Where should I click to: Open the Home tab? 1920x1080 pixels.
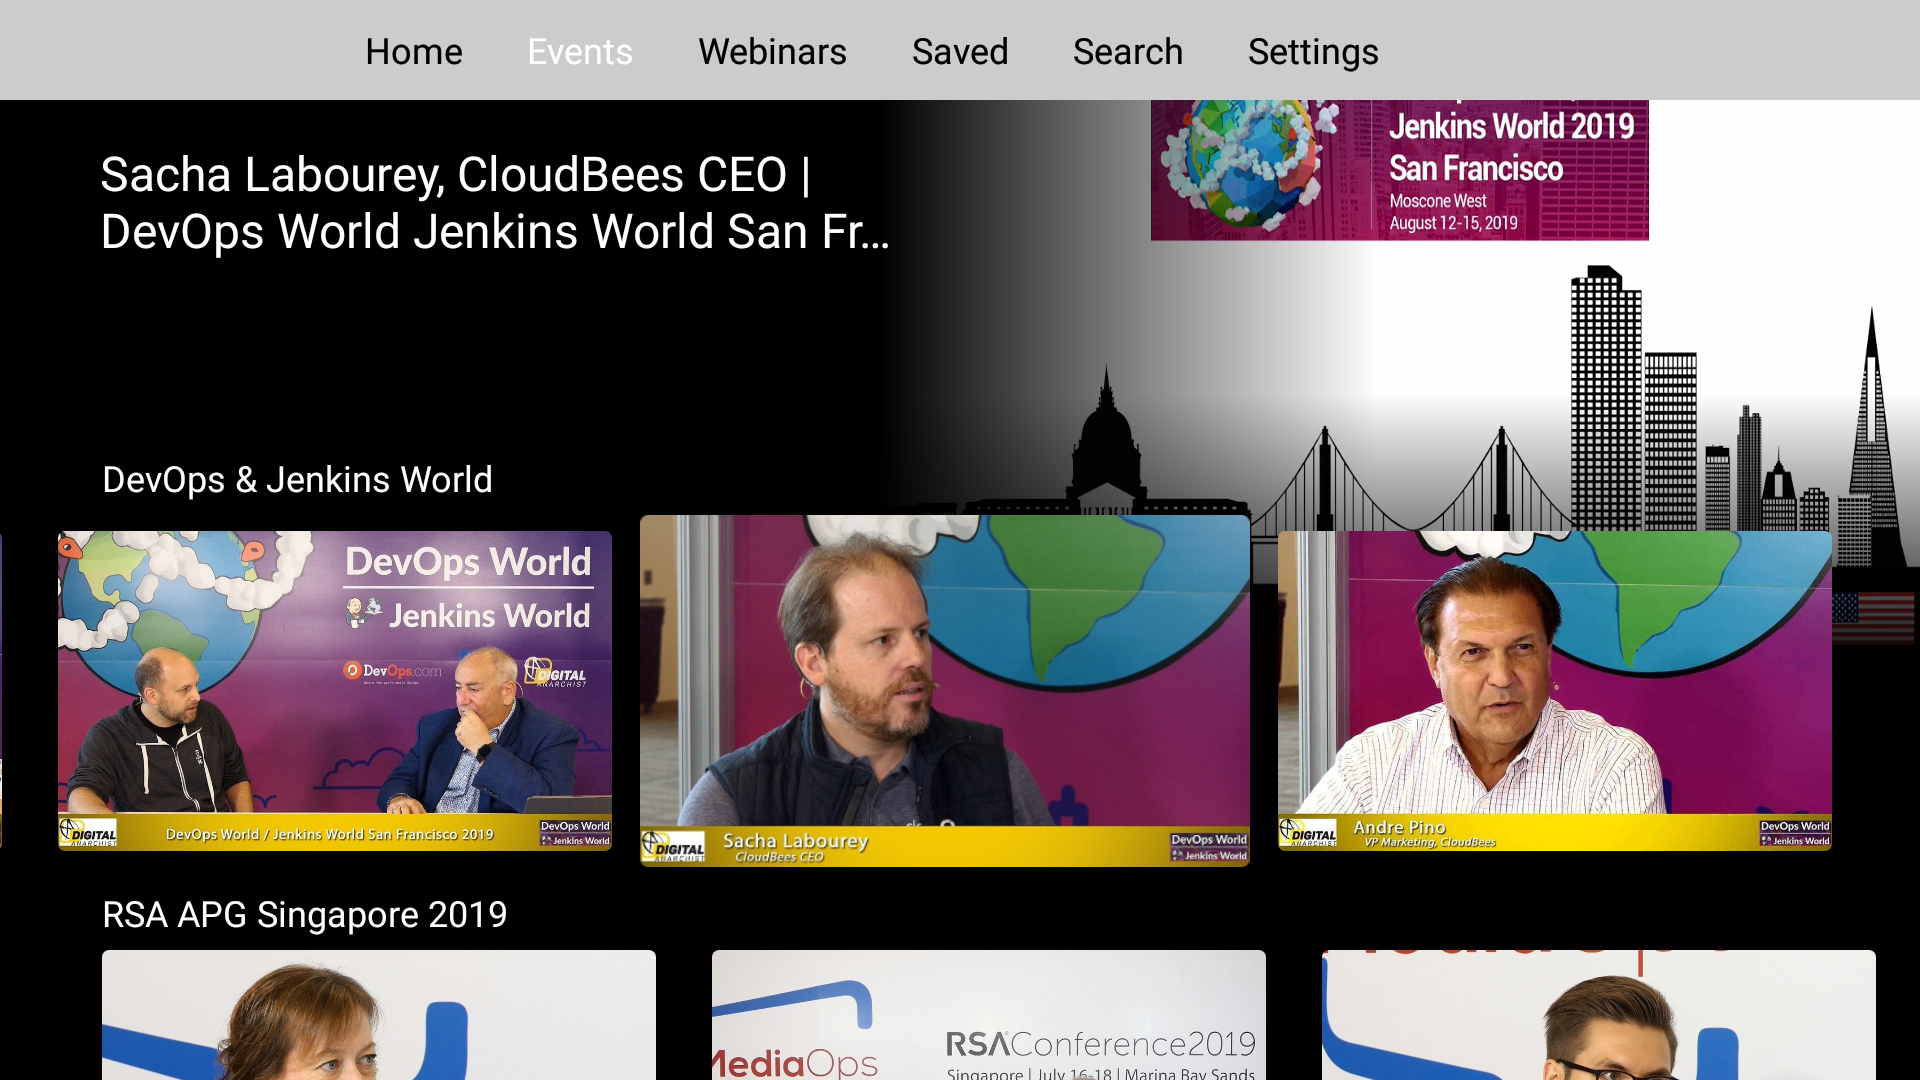(x=413, y=51)
